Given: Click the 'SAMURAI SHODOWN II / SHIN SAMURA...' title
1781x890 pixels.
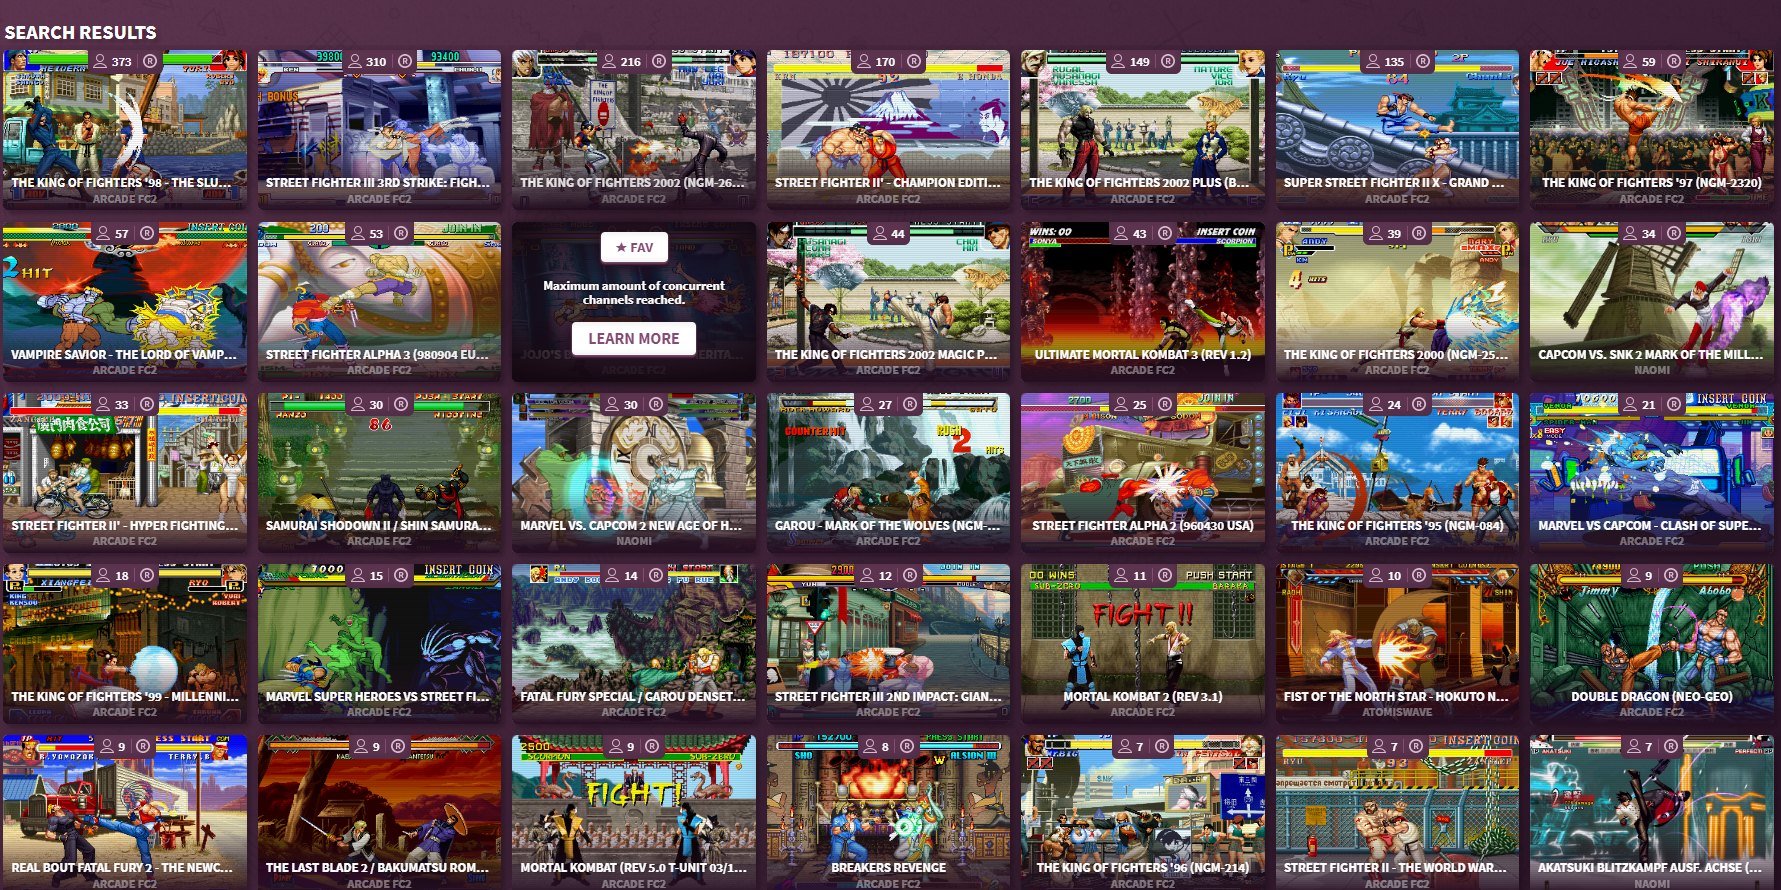Looking at the screenshot, I should click(379, 525).
